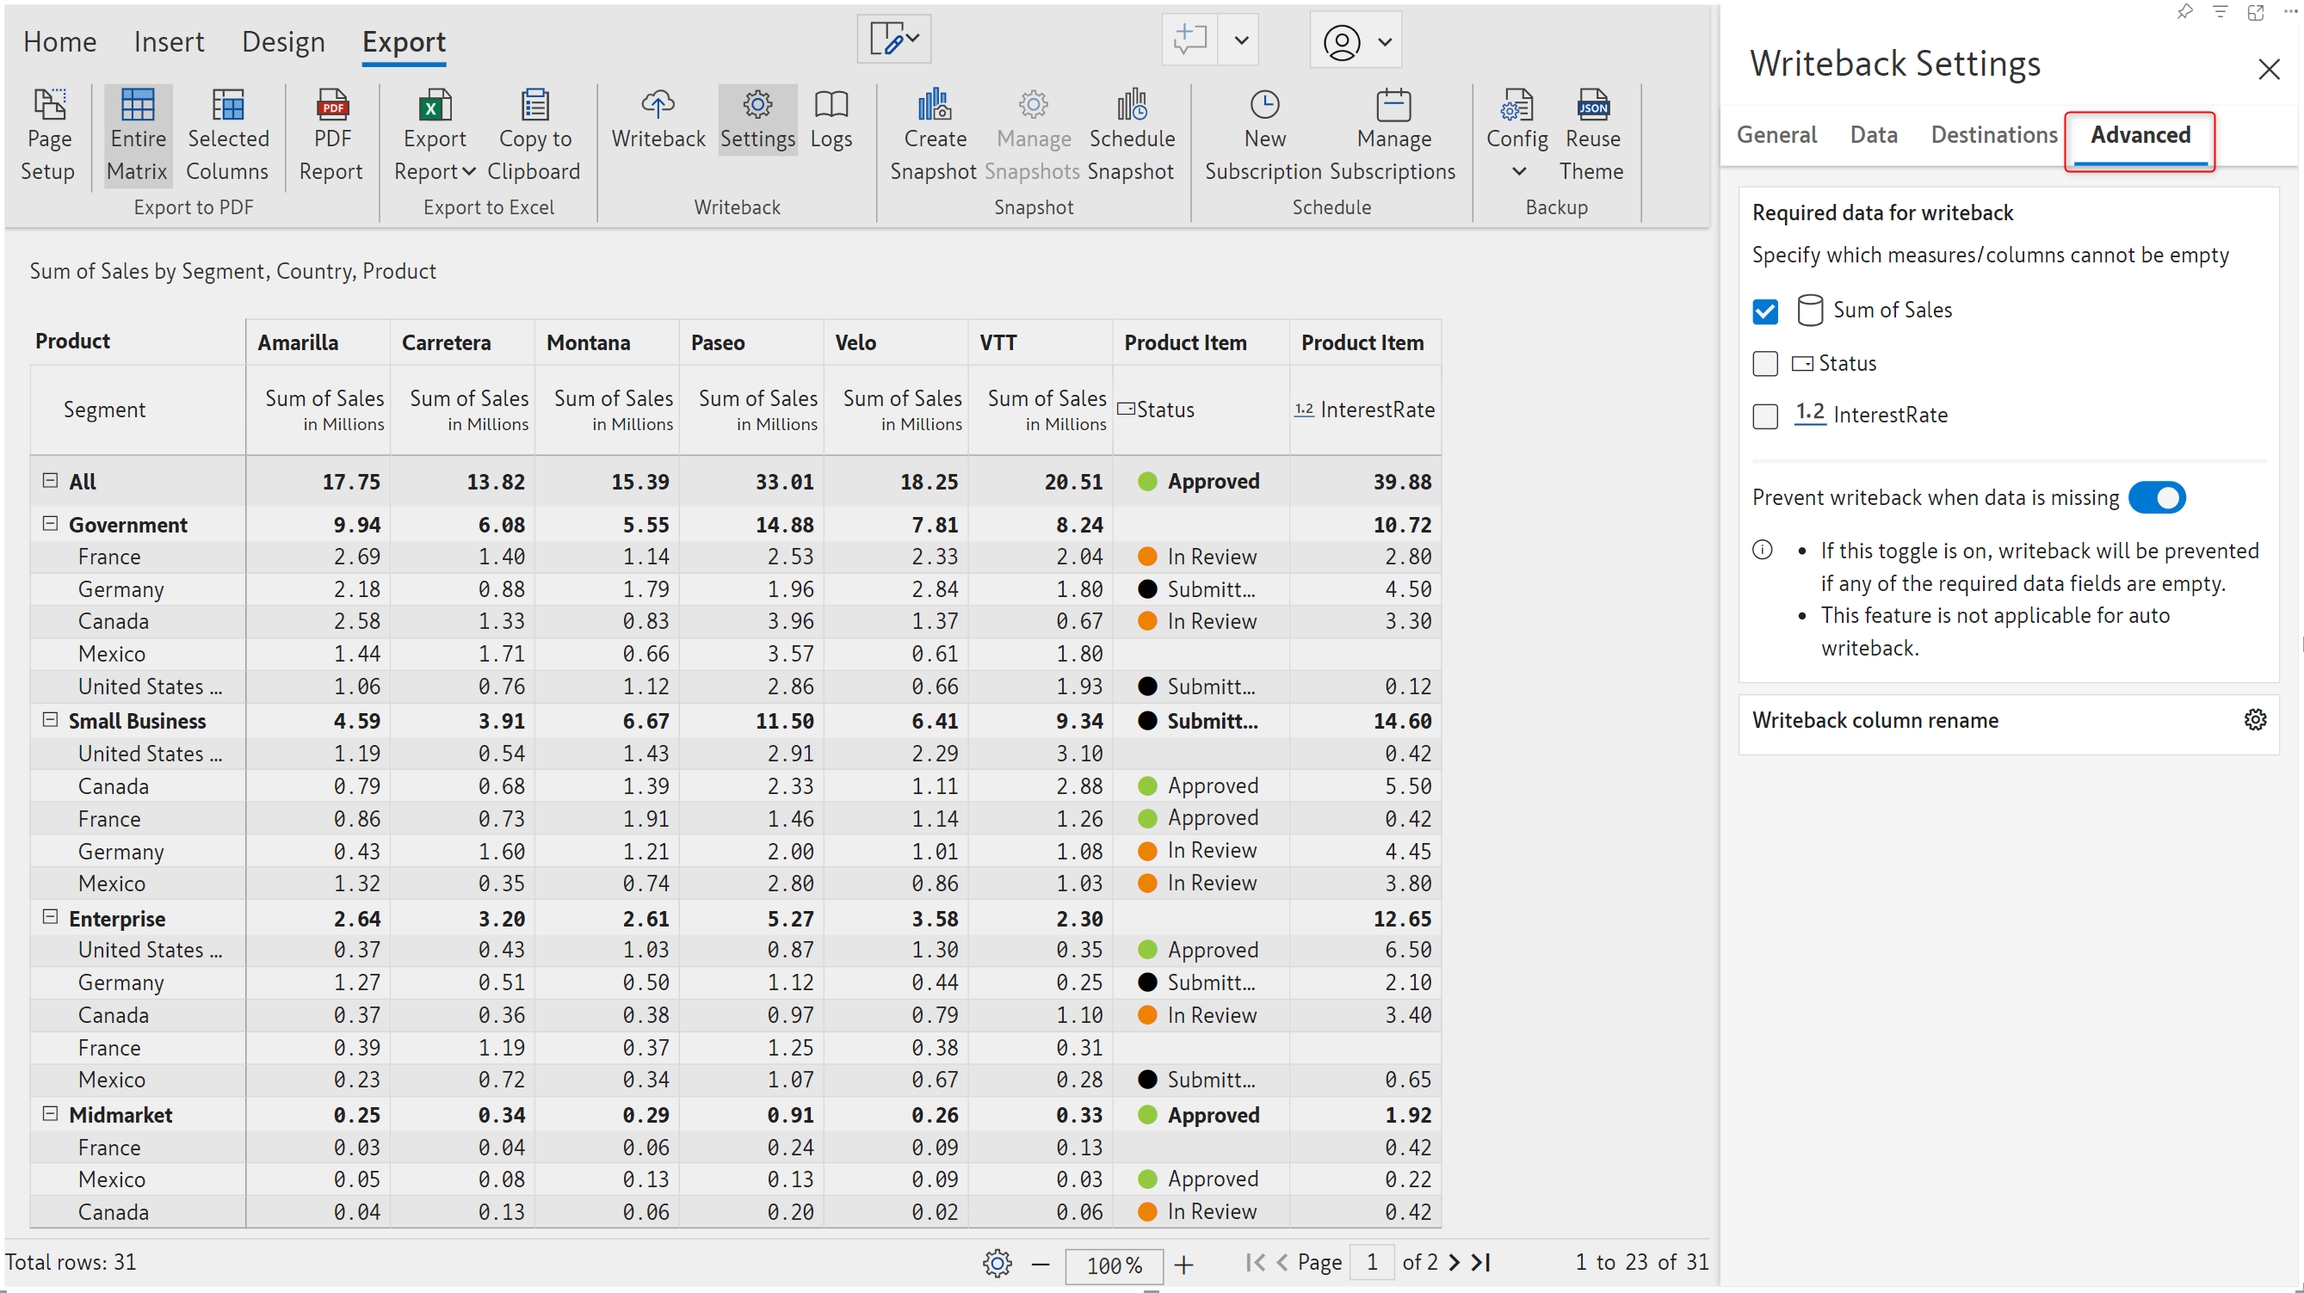Collapse the Government segment row
The image size is (2304, 1293).
(x=50, y=524)
